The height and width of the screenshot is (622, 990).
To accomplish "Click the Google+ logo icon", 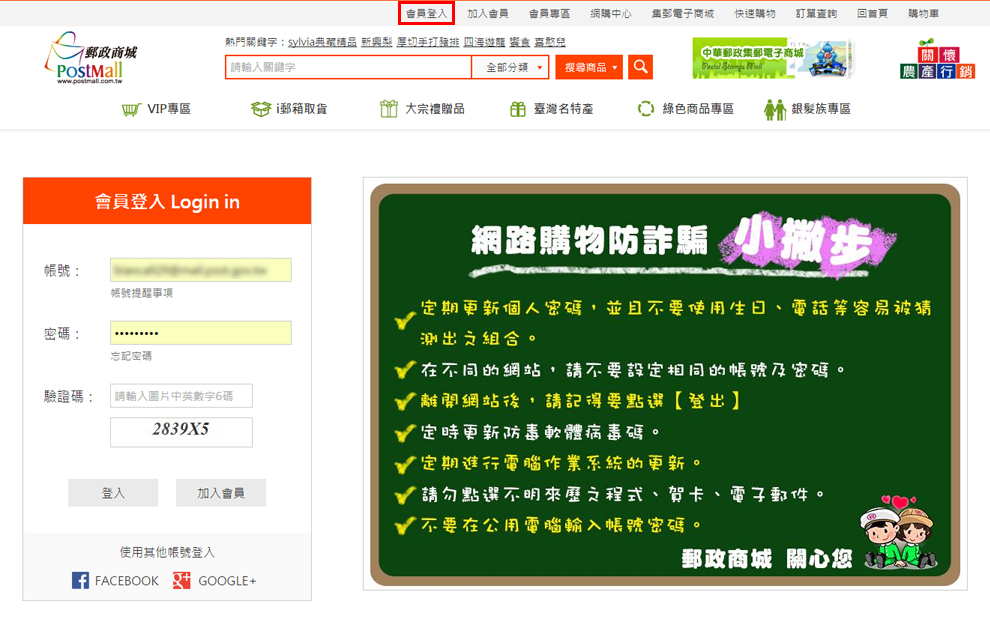I will tap(181, 580).
